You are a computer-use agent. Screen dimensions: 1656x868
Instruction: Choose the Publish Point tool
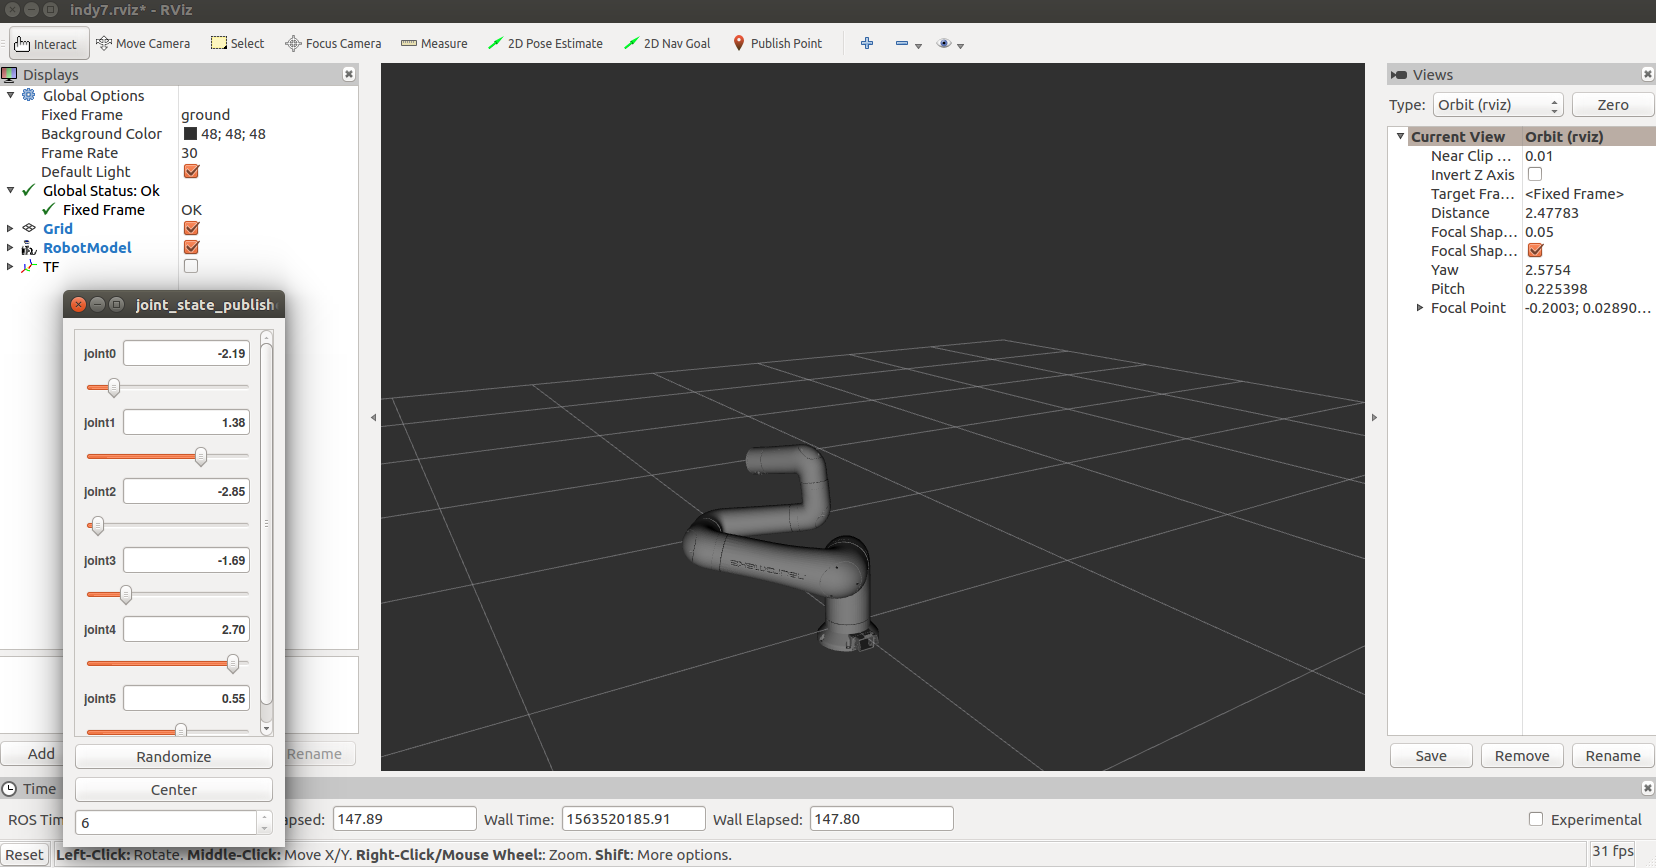point(778,44)
